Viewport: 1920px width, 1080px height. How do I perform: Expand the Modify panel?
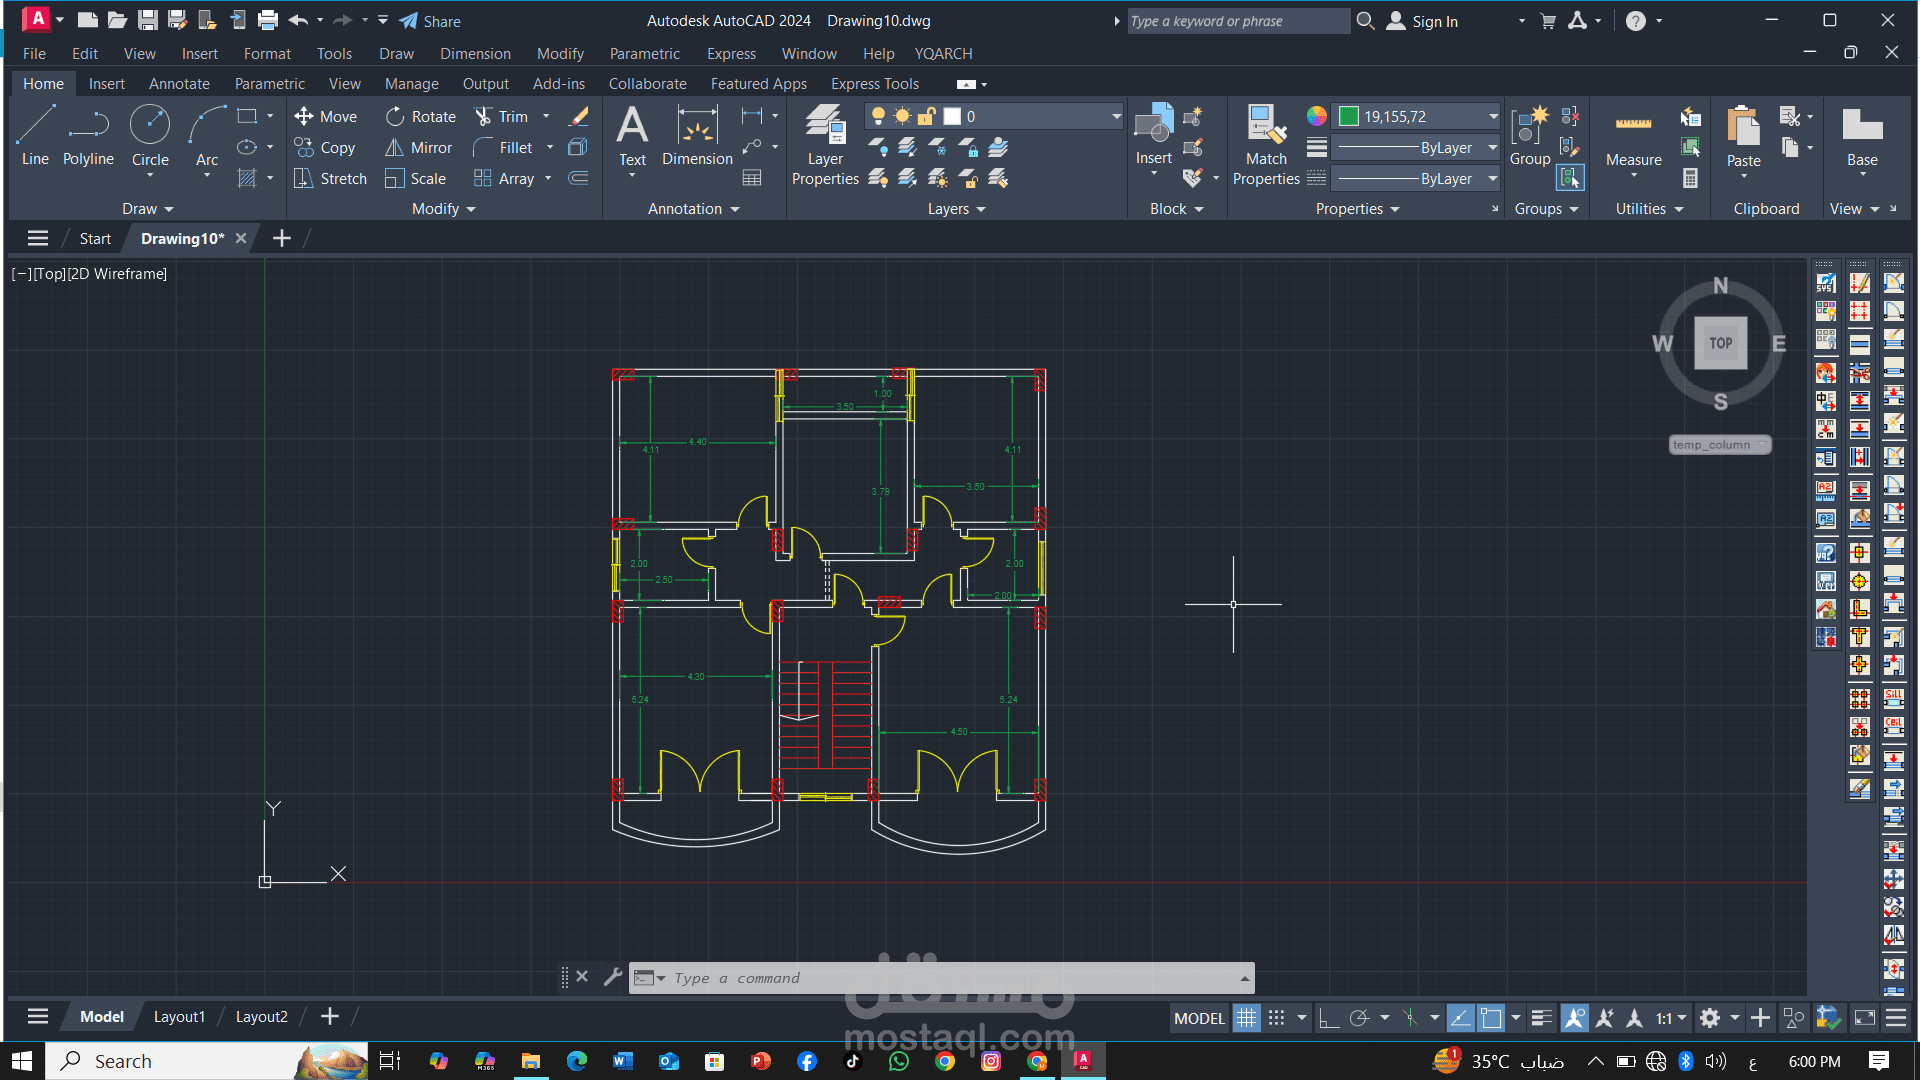point(444,209)
